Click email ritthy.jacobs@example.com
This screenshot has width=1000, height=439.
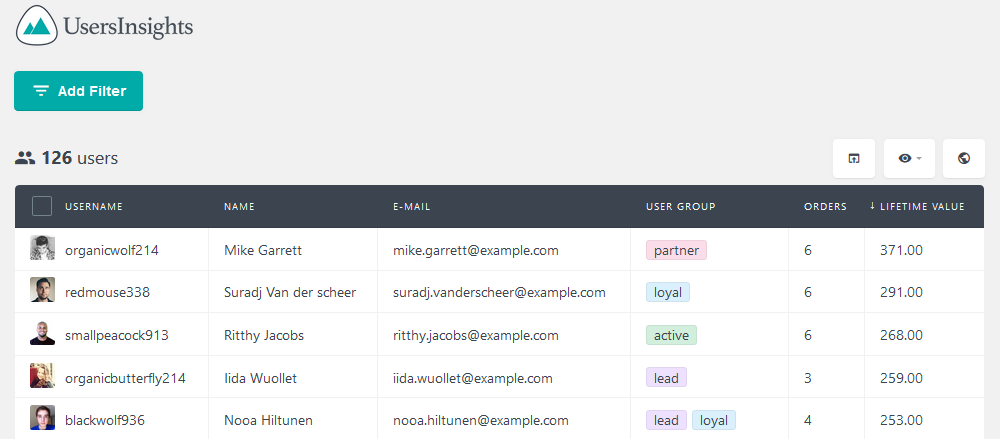tap(476, 336)
